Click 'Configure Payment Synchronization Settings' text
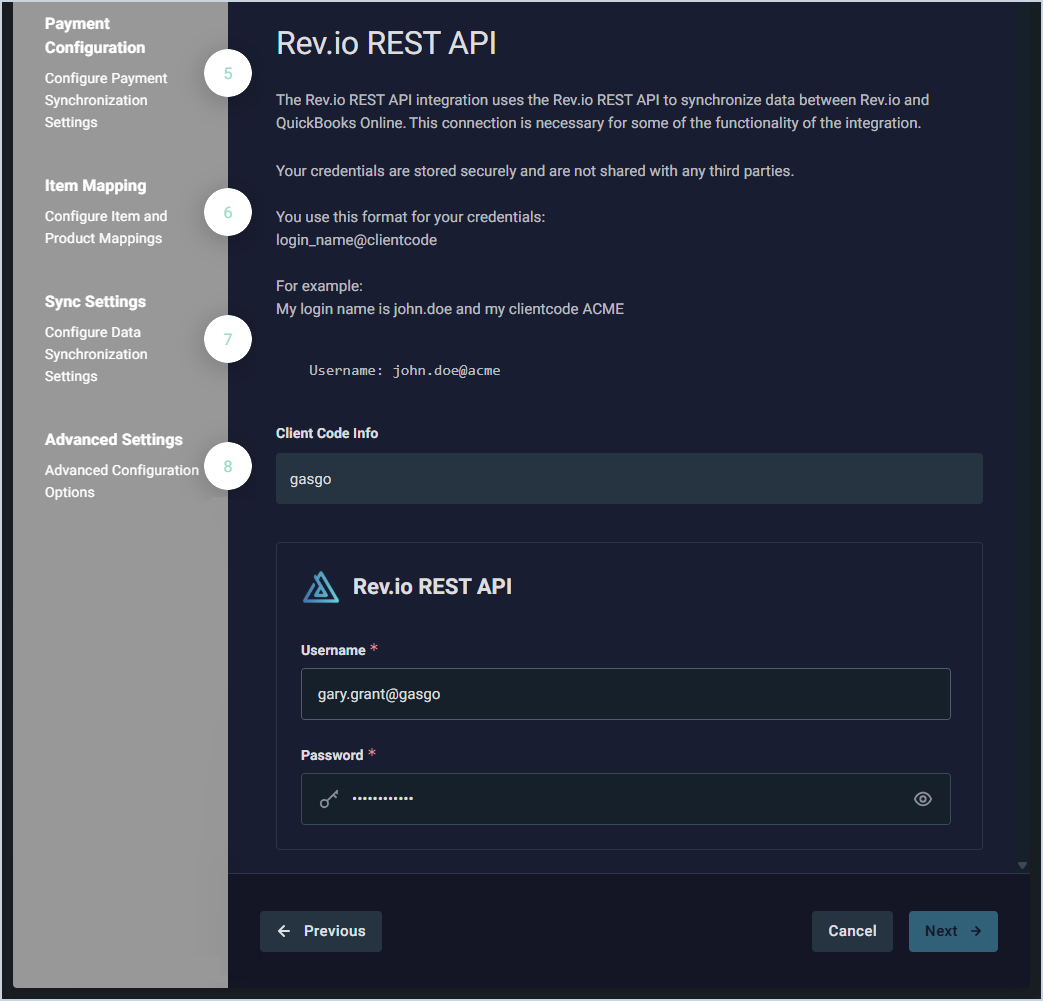The width and height of the screenshot is (1043, 1001). point(106,100)
